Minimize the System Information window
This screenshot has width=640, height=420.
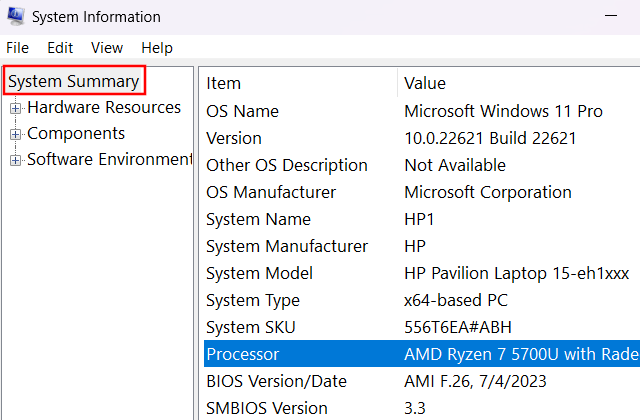click(x=611, y=16)
